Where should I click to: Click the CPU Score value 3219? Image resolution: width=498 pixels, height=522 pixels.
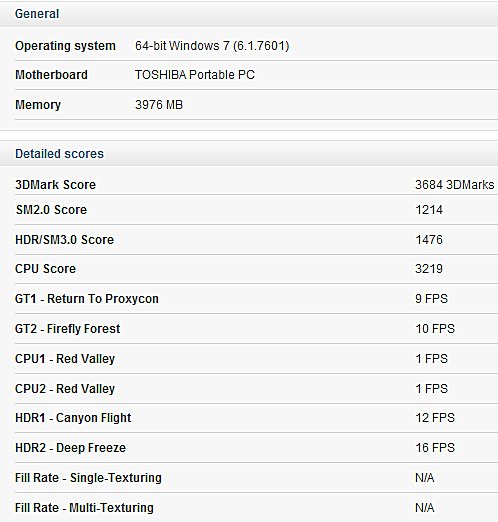(x=429, y=269)
